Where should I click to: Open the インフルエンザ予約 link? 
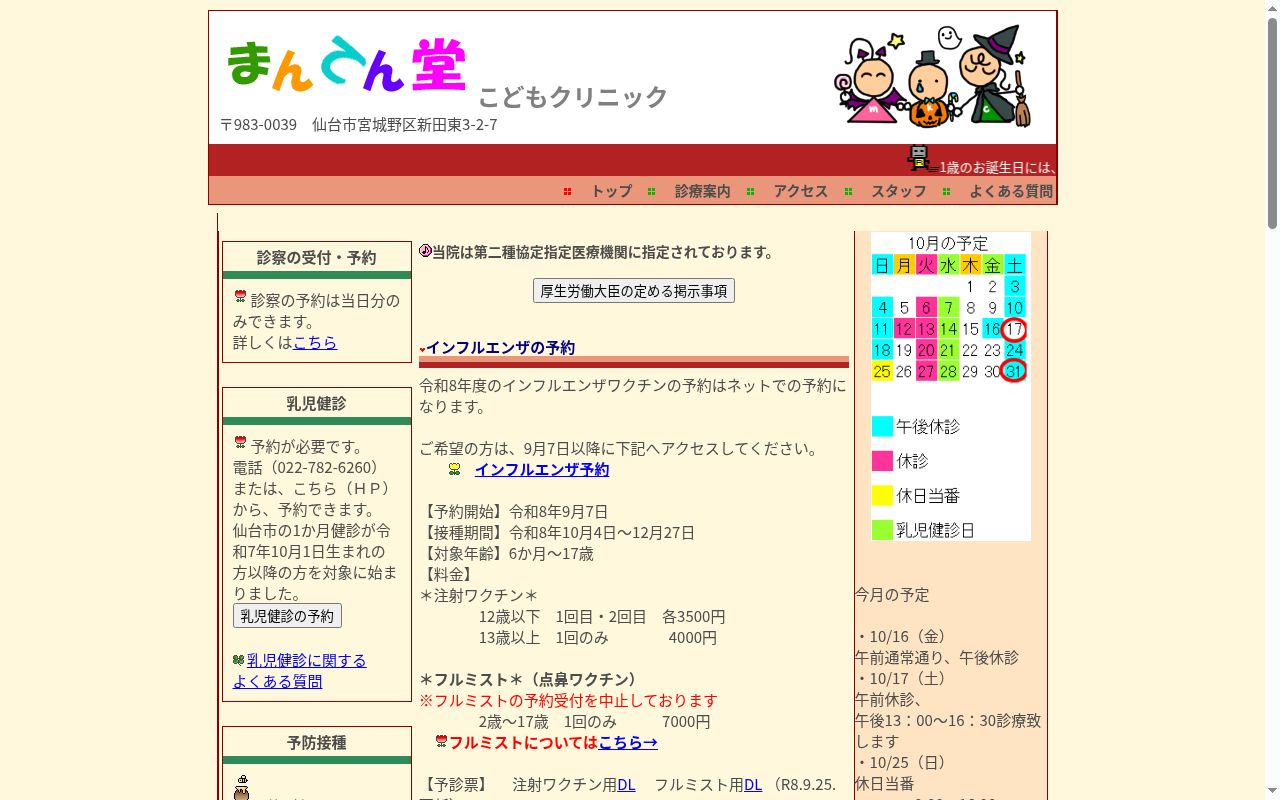tap(541, 469)
